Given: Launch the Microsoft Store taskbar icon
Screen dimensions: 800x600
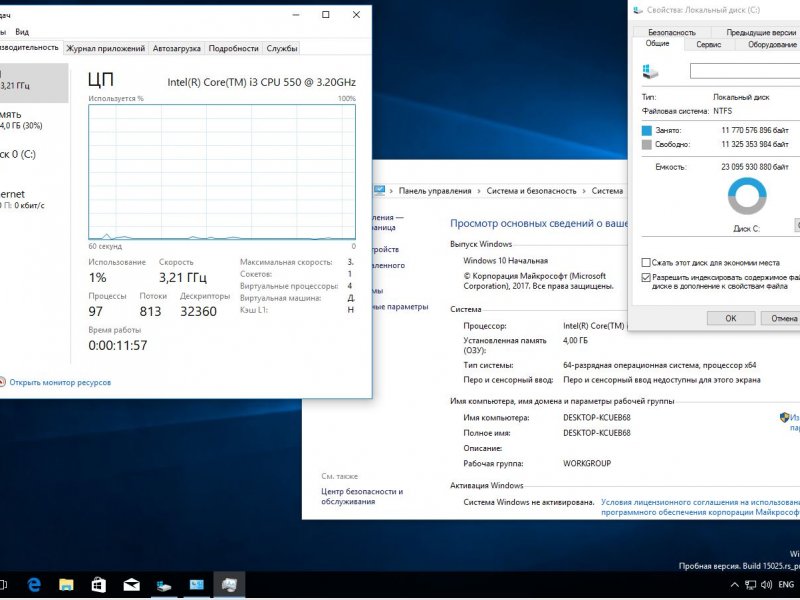Looking at the screenshot, I should pos(98,585).
